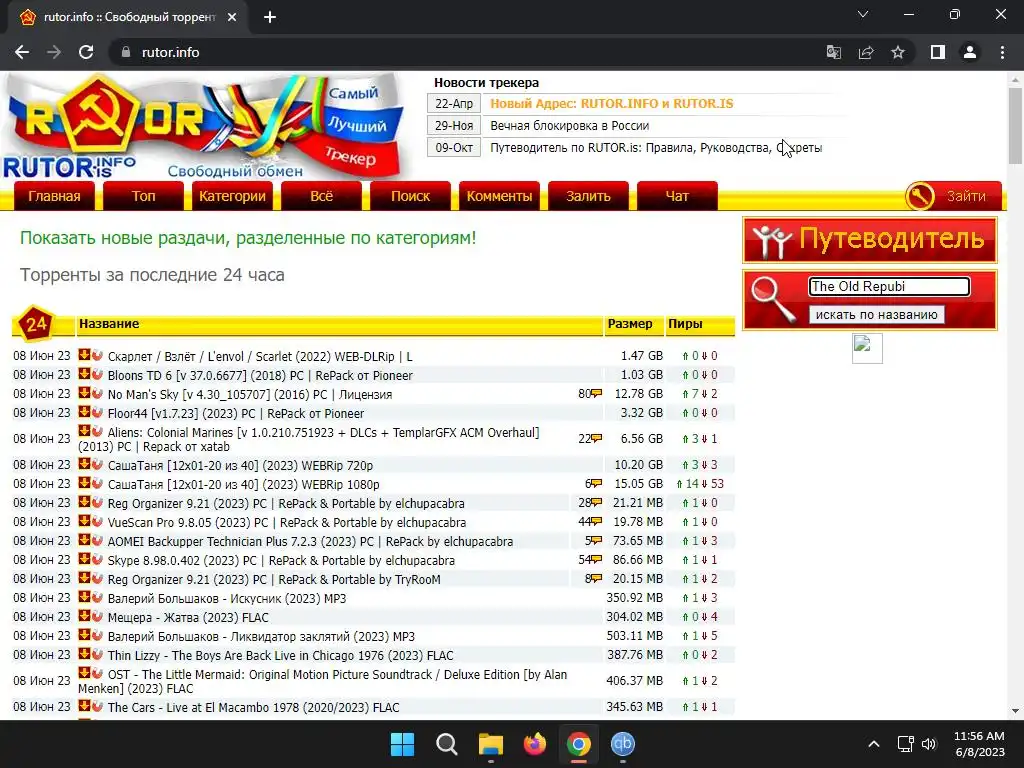Open the AOMEI Backupper Technician Plus link
Viewport: 1024px width, 768px height.
coord(310,541)
